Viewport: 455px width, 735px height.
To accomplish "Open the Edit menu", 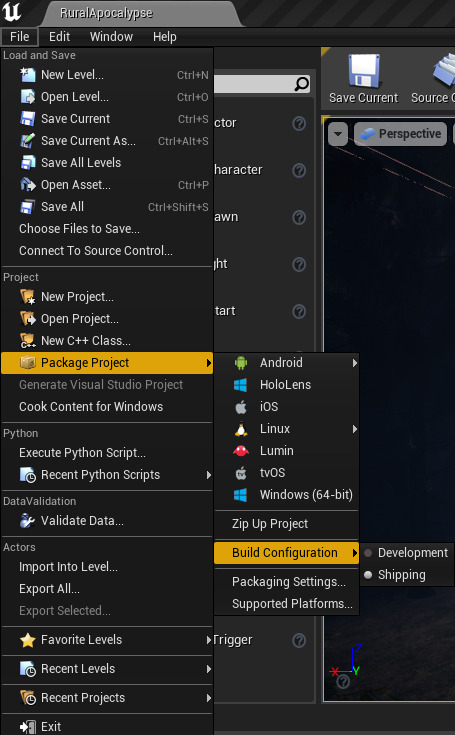I will point(60,37).
